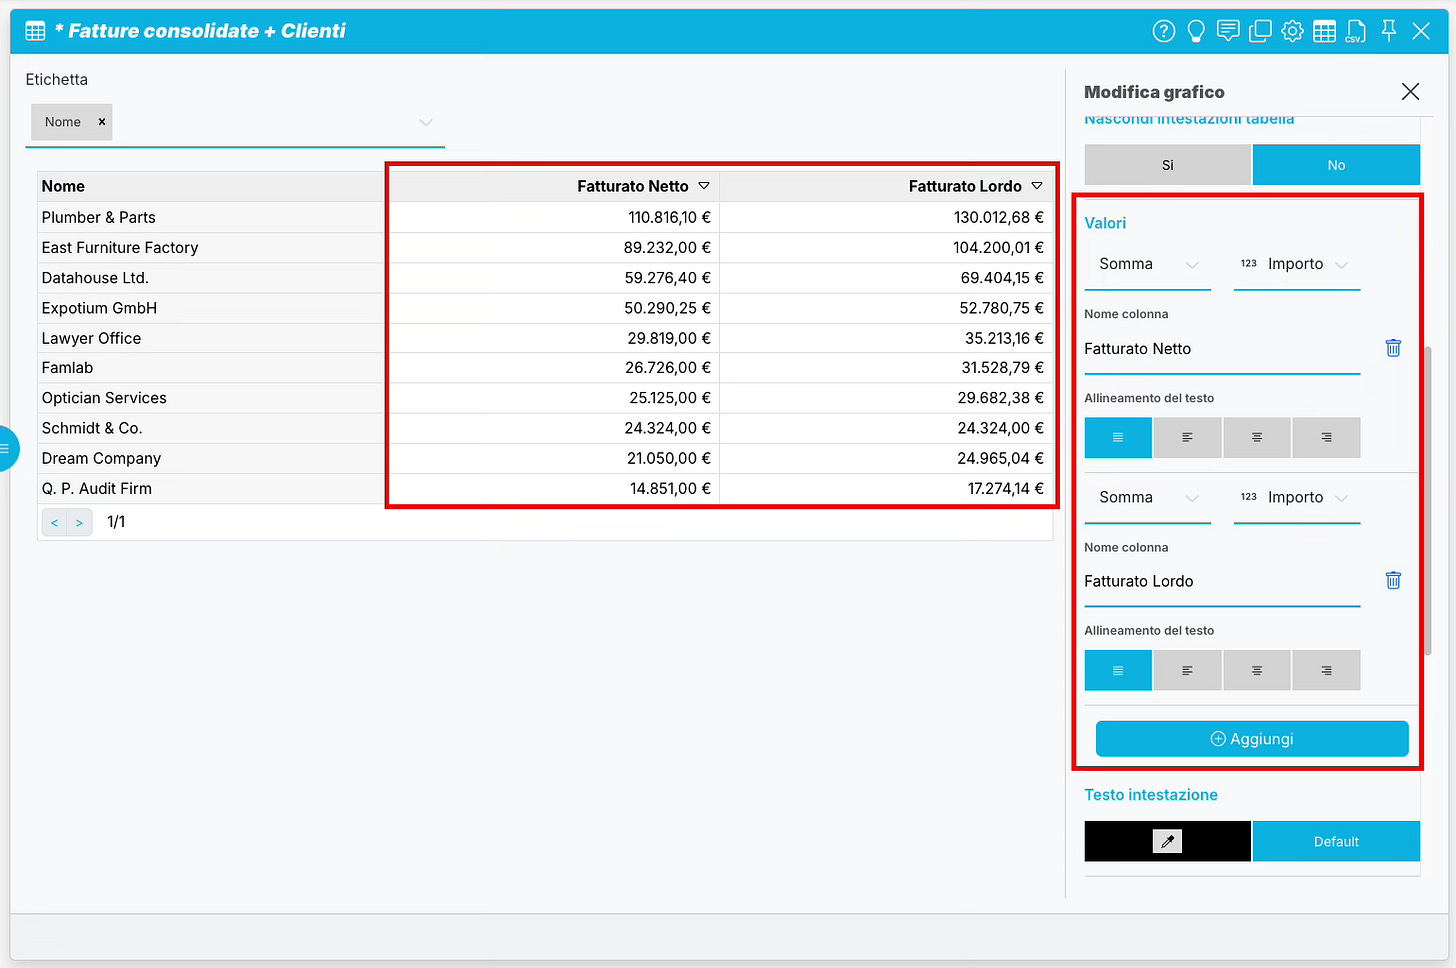Image resolution: width=1456 pixels, height=968 pixels.
Task: Open the help question mark icon
Action: [x=1164, y=31]
